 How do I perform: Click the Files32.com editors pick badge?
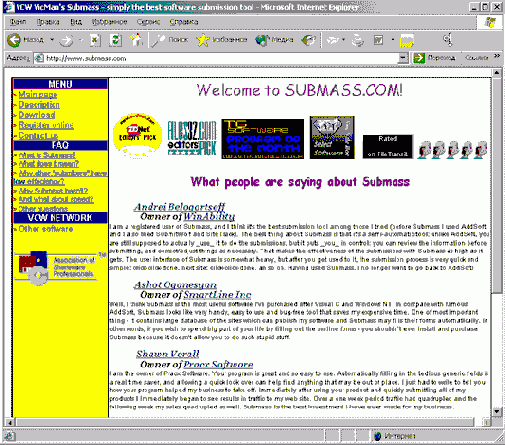(192, 138)
